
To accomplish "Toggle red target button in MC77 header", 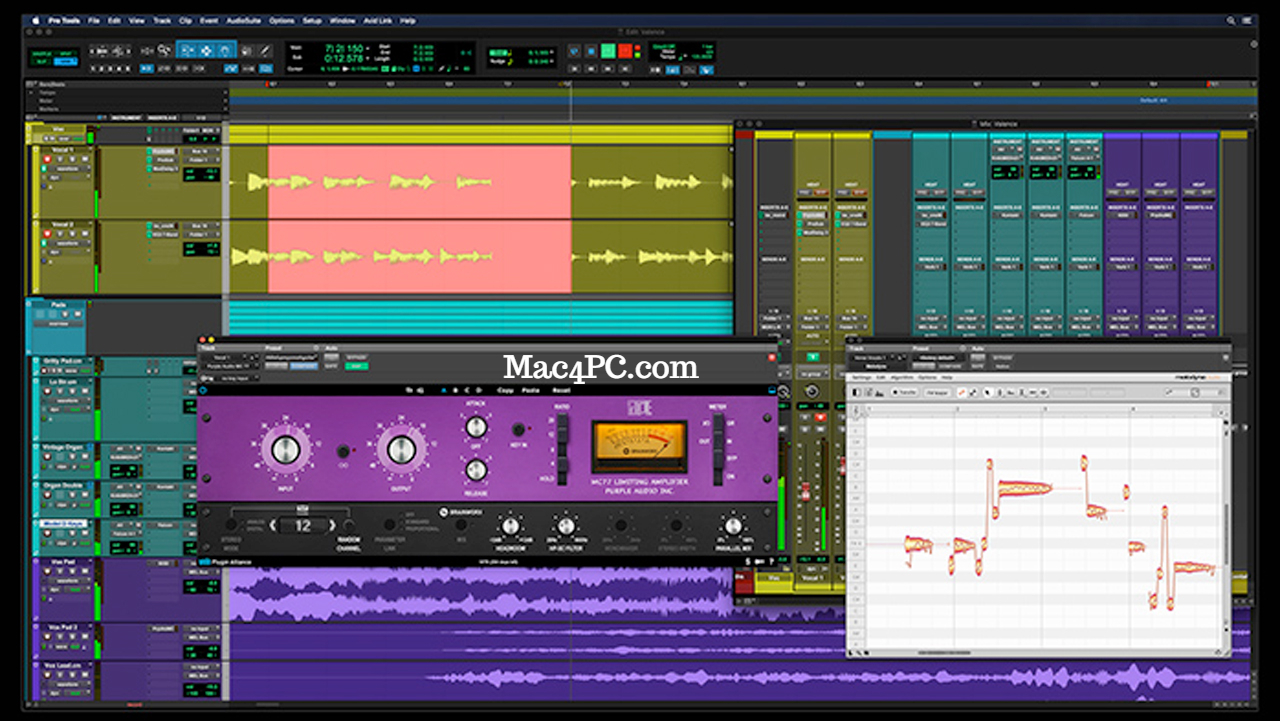I will click(x=772, y=356).
